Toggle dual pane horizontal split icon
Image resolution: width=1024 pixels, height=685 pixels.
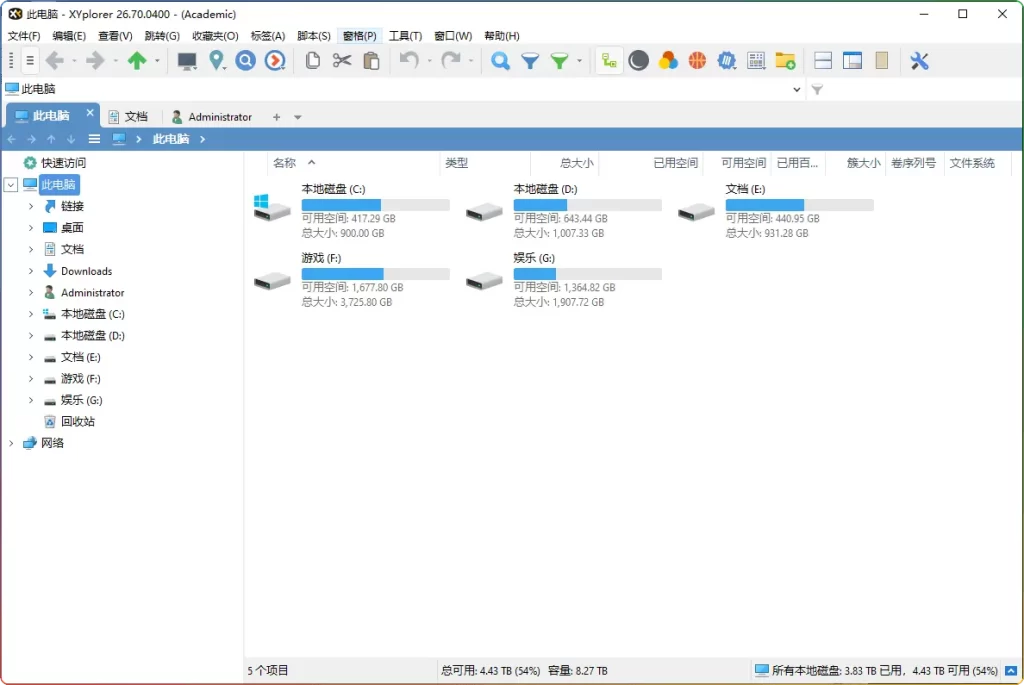point(823,61)
